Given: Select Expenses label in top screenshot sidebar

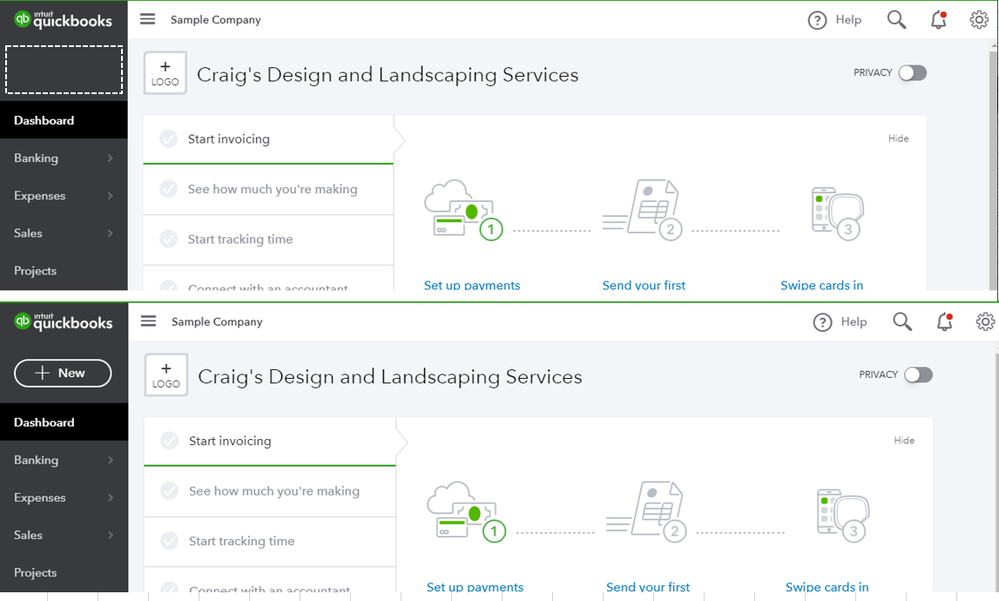Looking at the screenshot, I should [x=40, y=196].
